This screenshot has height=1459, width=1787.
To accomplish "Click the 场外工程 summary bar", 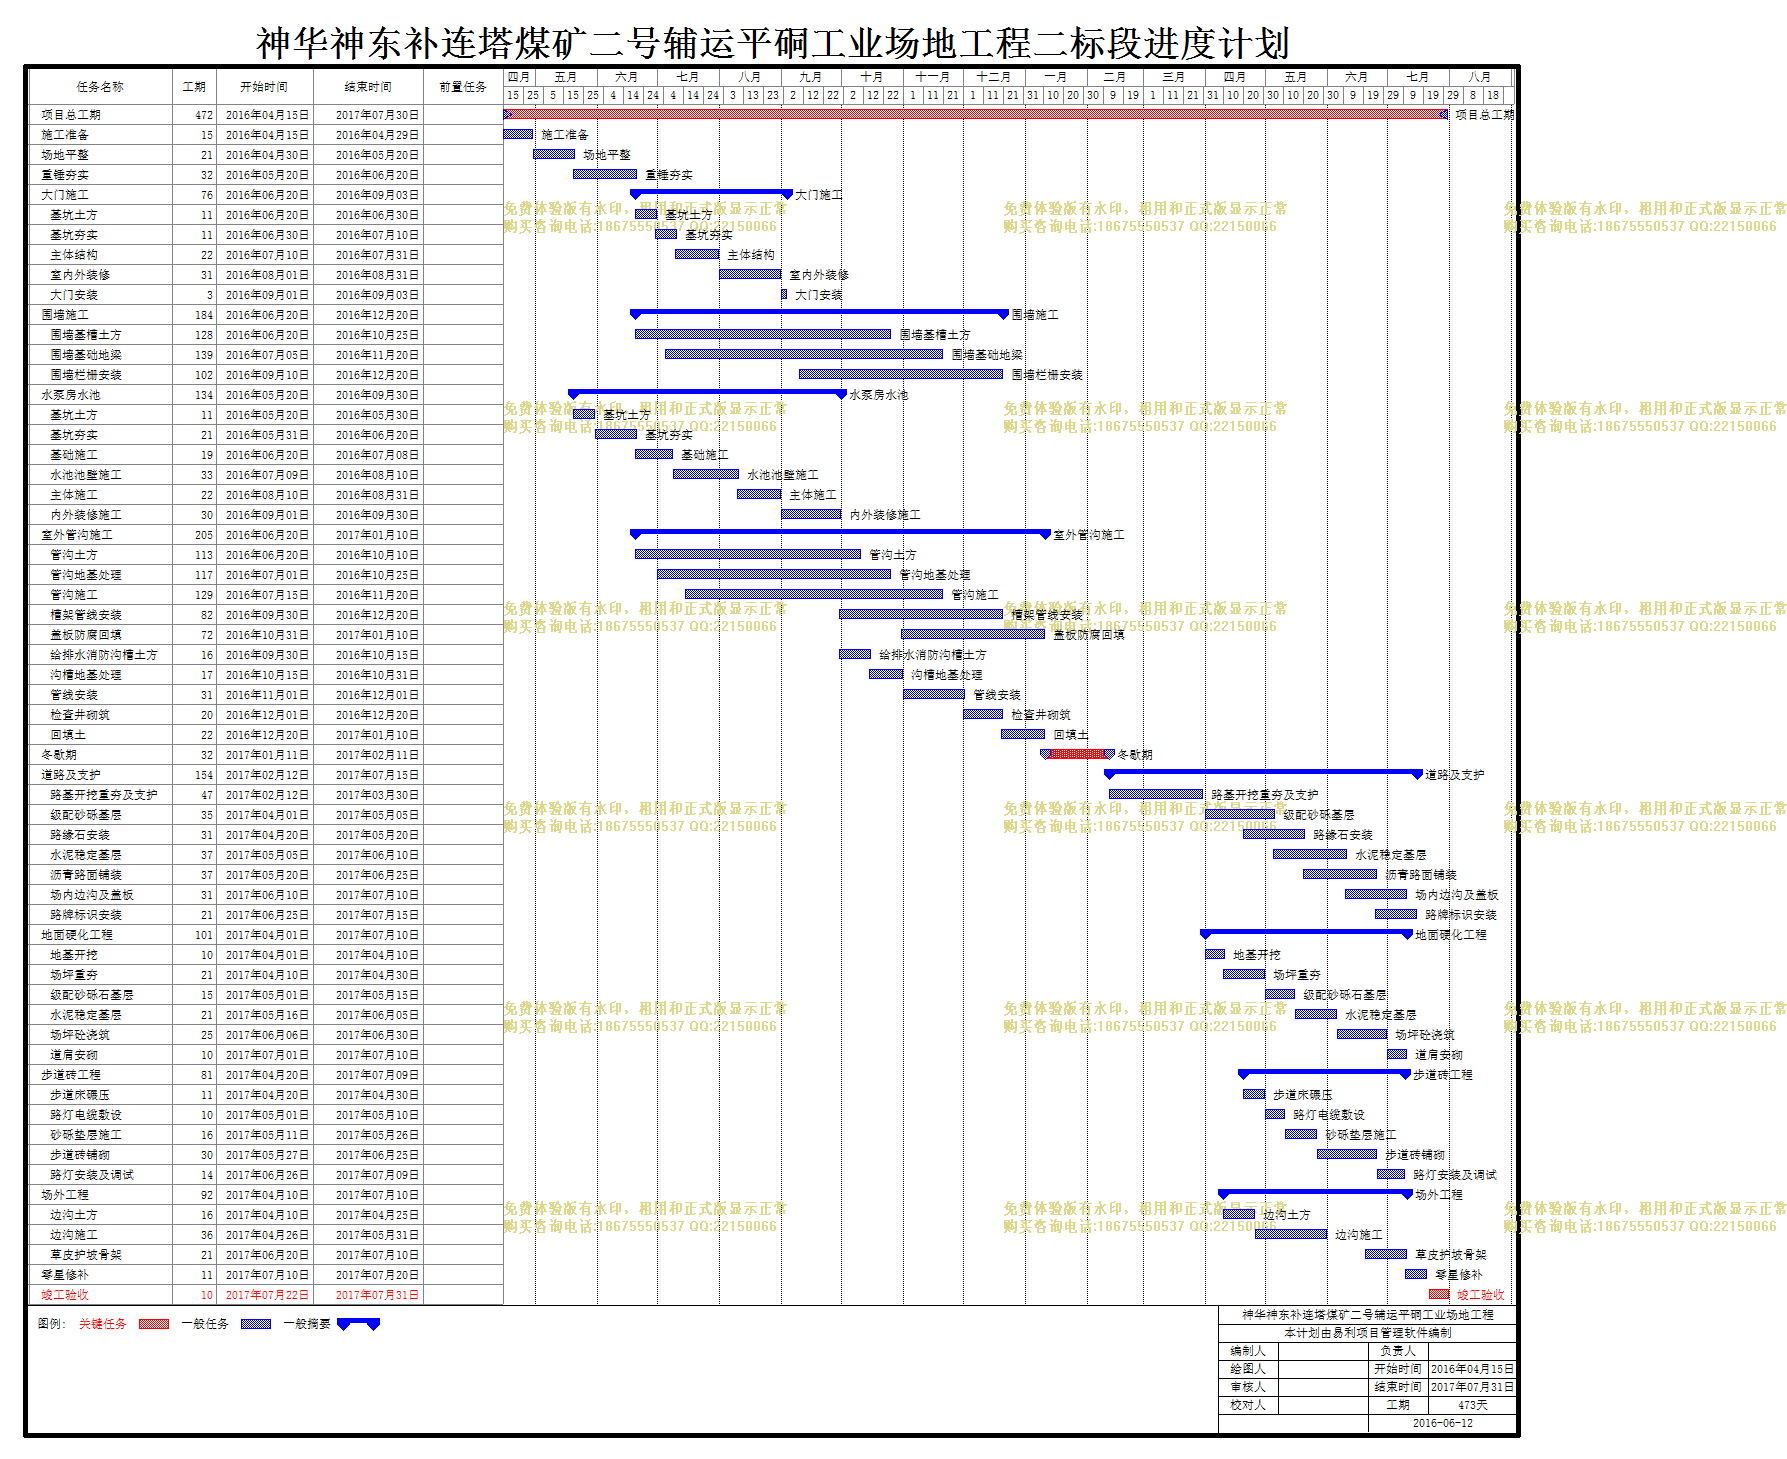I will (1315, 1193).
